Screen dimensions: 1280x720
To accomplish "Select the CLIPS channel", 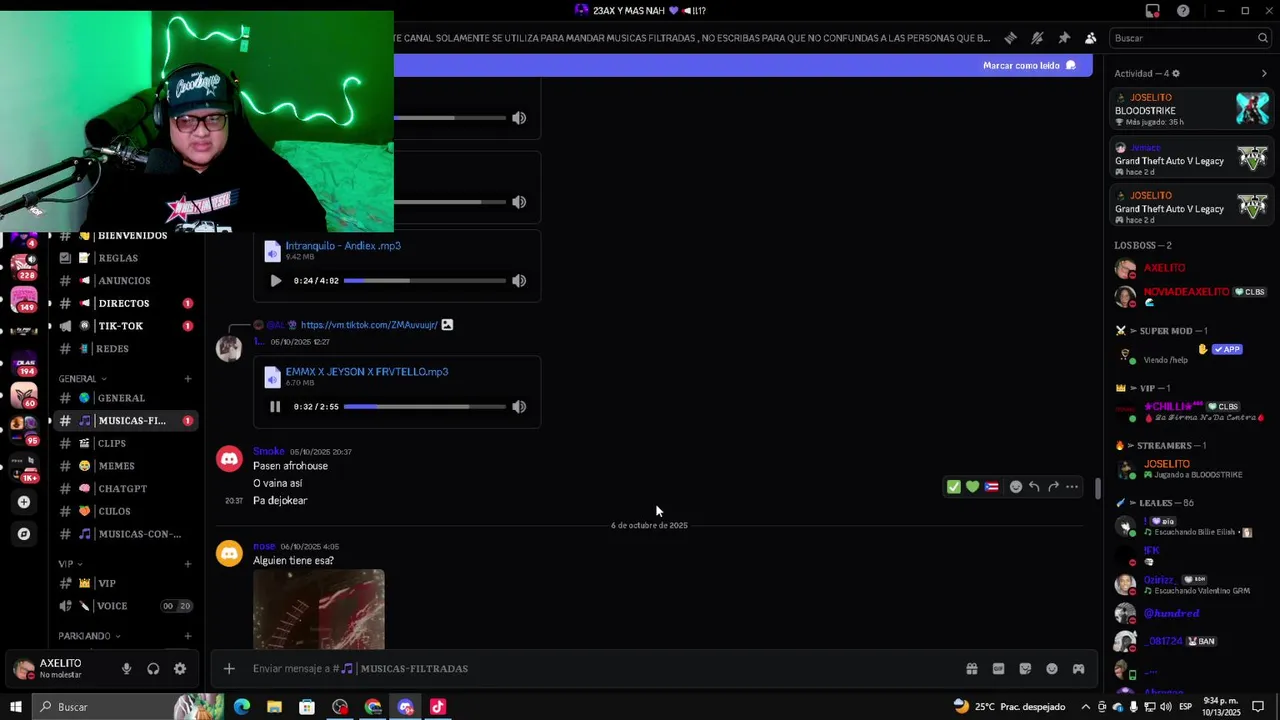I will tap(125, 443).
